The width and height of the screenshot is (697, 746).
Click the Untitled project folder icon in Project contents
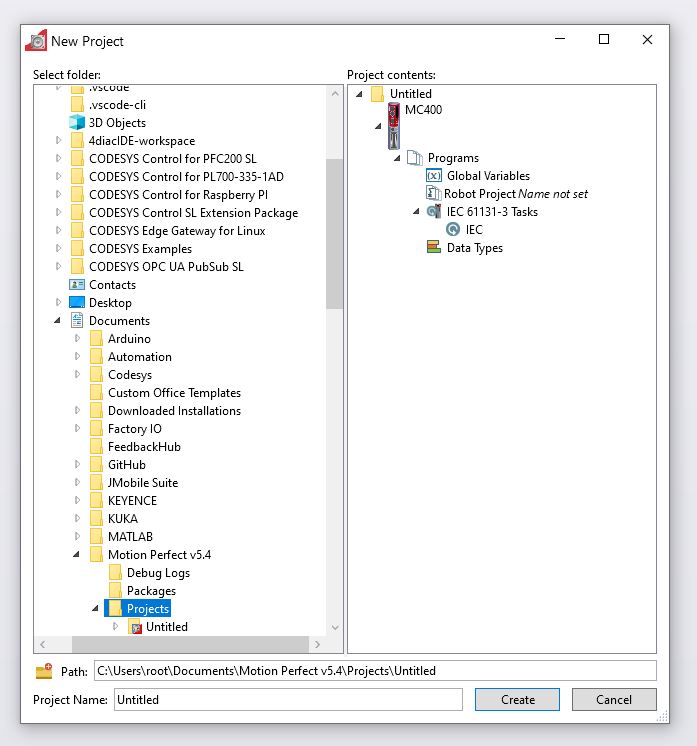pos(377,94)
